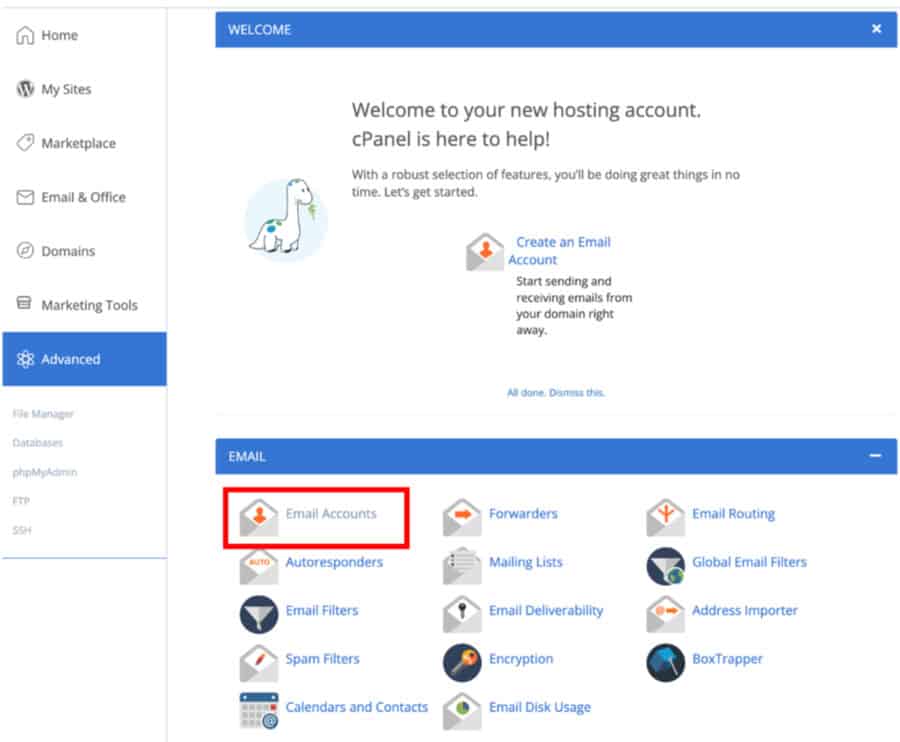
Task: Click the Email Disk Usage pie icon
Action: 462,711
